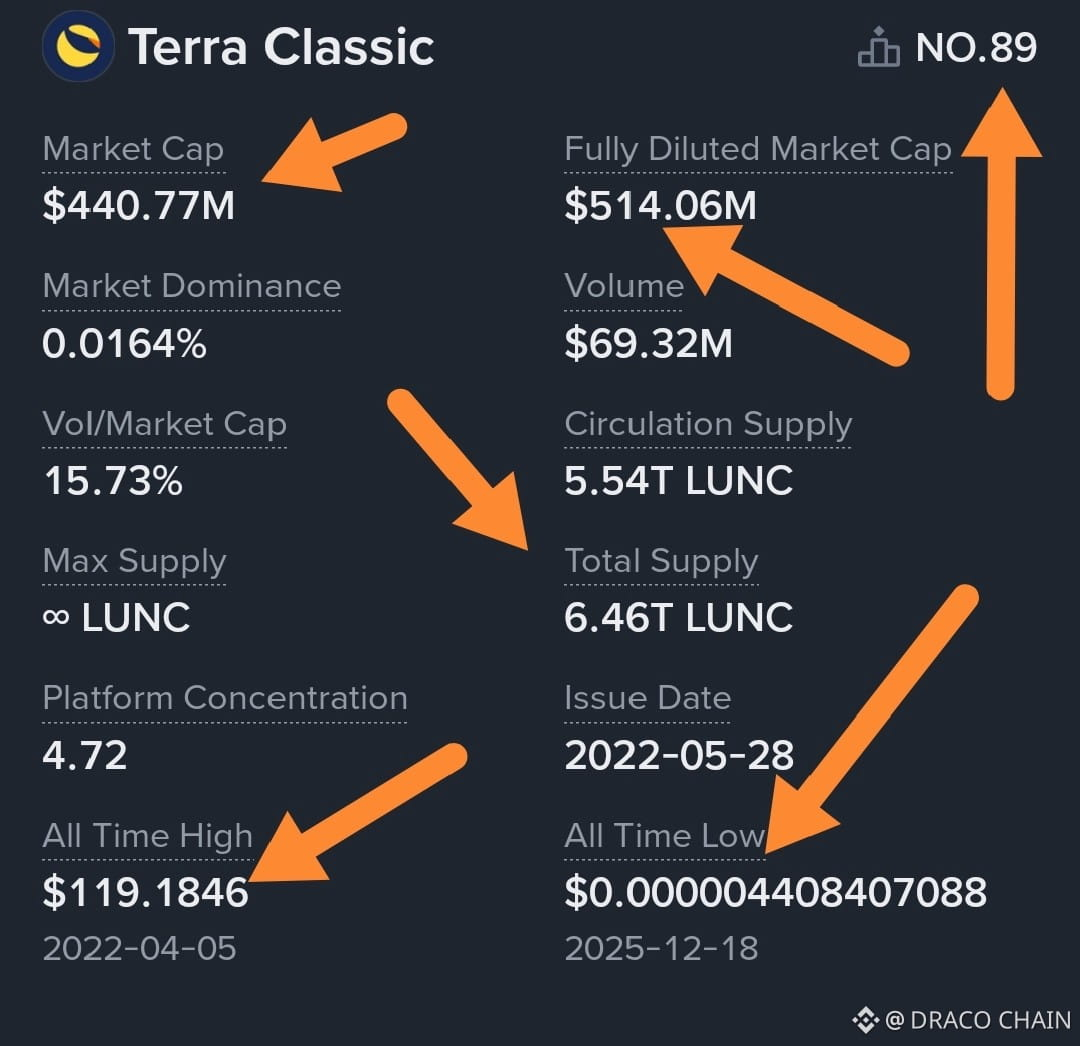Click the orange arrow pointing to Total Supply

point(458,470)
